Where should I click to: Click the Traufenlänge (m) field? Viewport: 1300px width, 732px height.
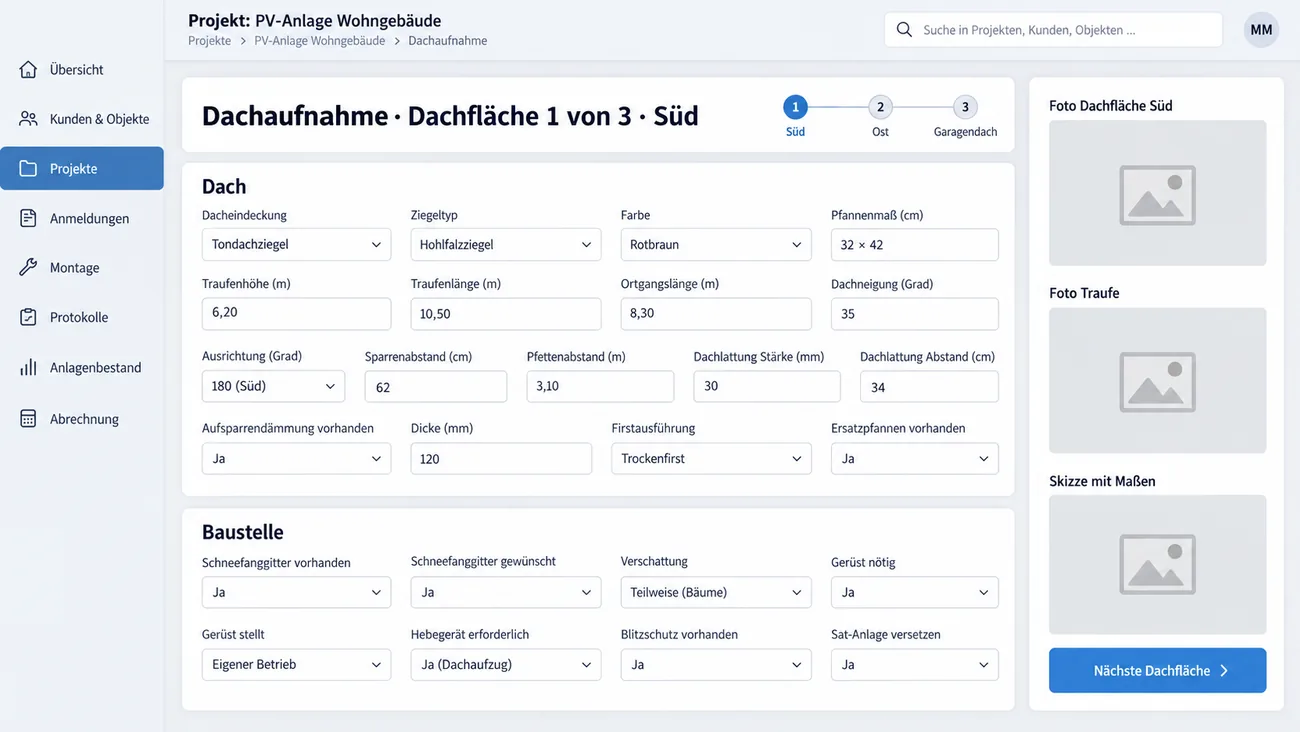[506, 314]
